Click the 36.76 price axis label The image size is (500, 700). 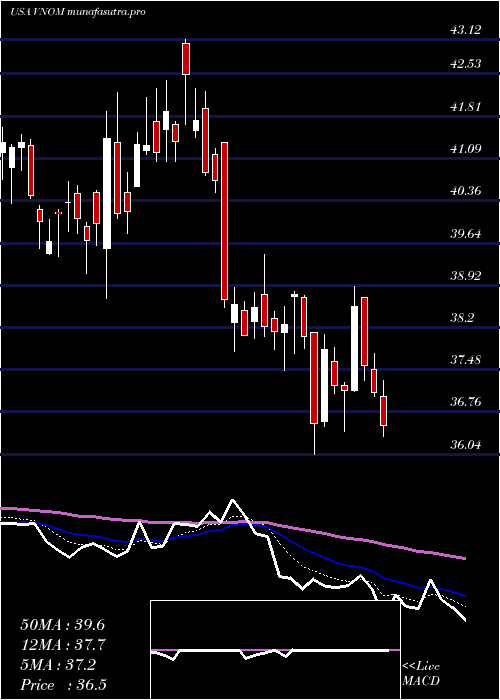[x=466, y=402]
